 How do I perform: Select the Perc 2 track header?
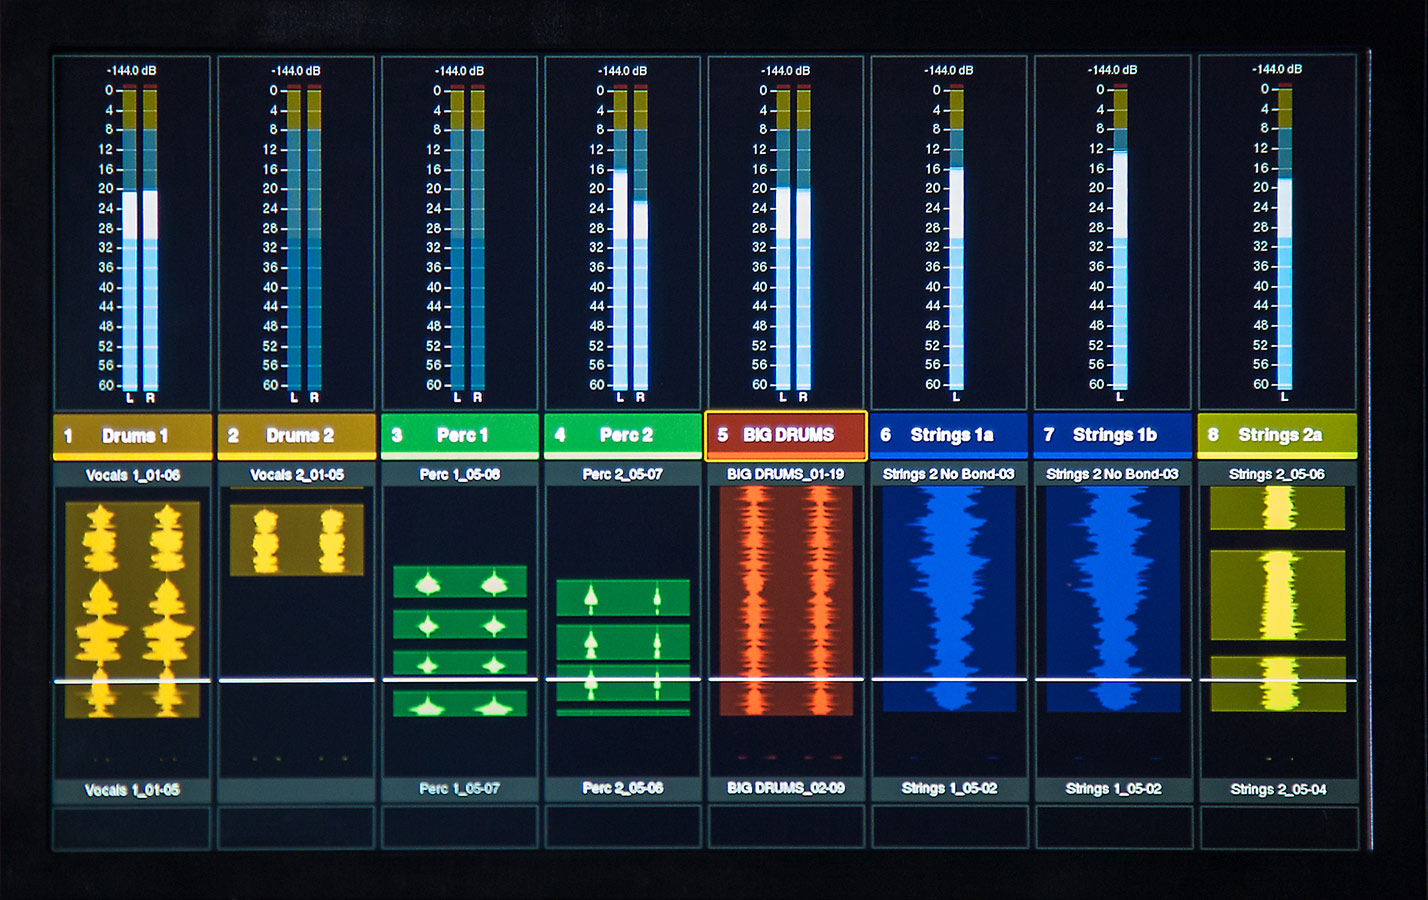(x=623, y=436)
